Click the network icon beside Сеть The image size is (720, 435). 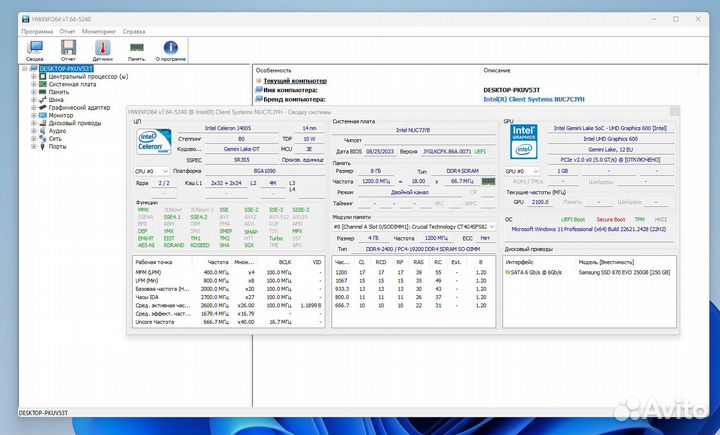(43, 138)
